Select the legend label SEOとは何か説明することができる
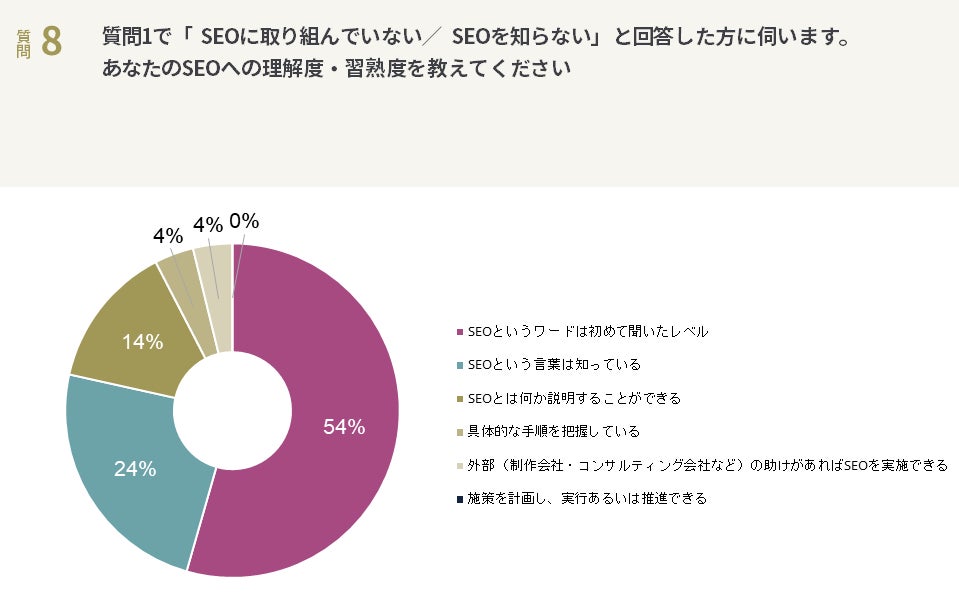Image resolution: width=959 pixels, height=598 pixels. tap(574, 398)
